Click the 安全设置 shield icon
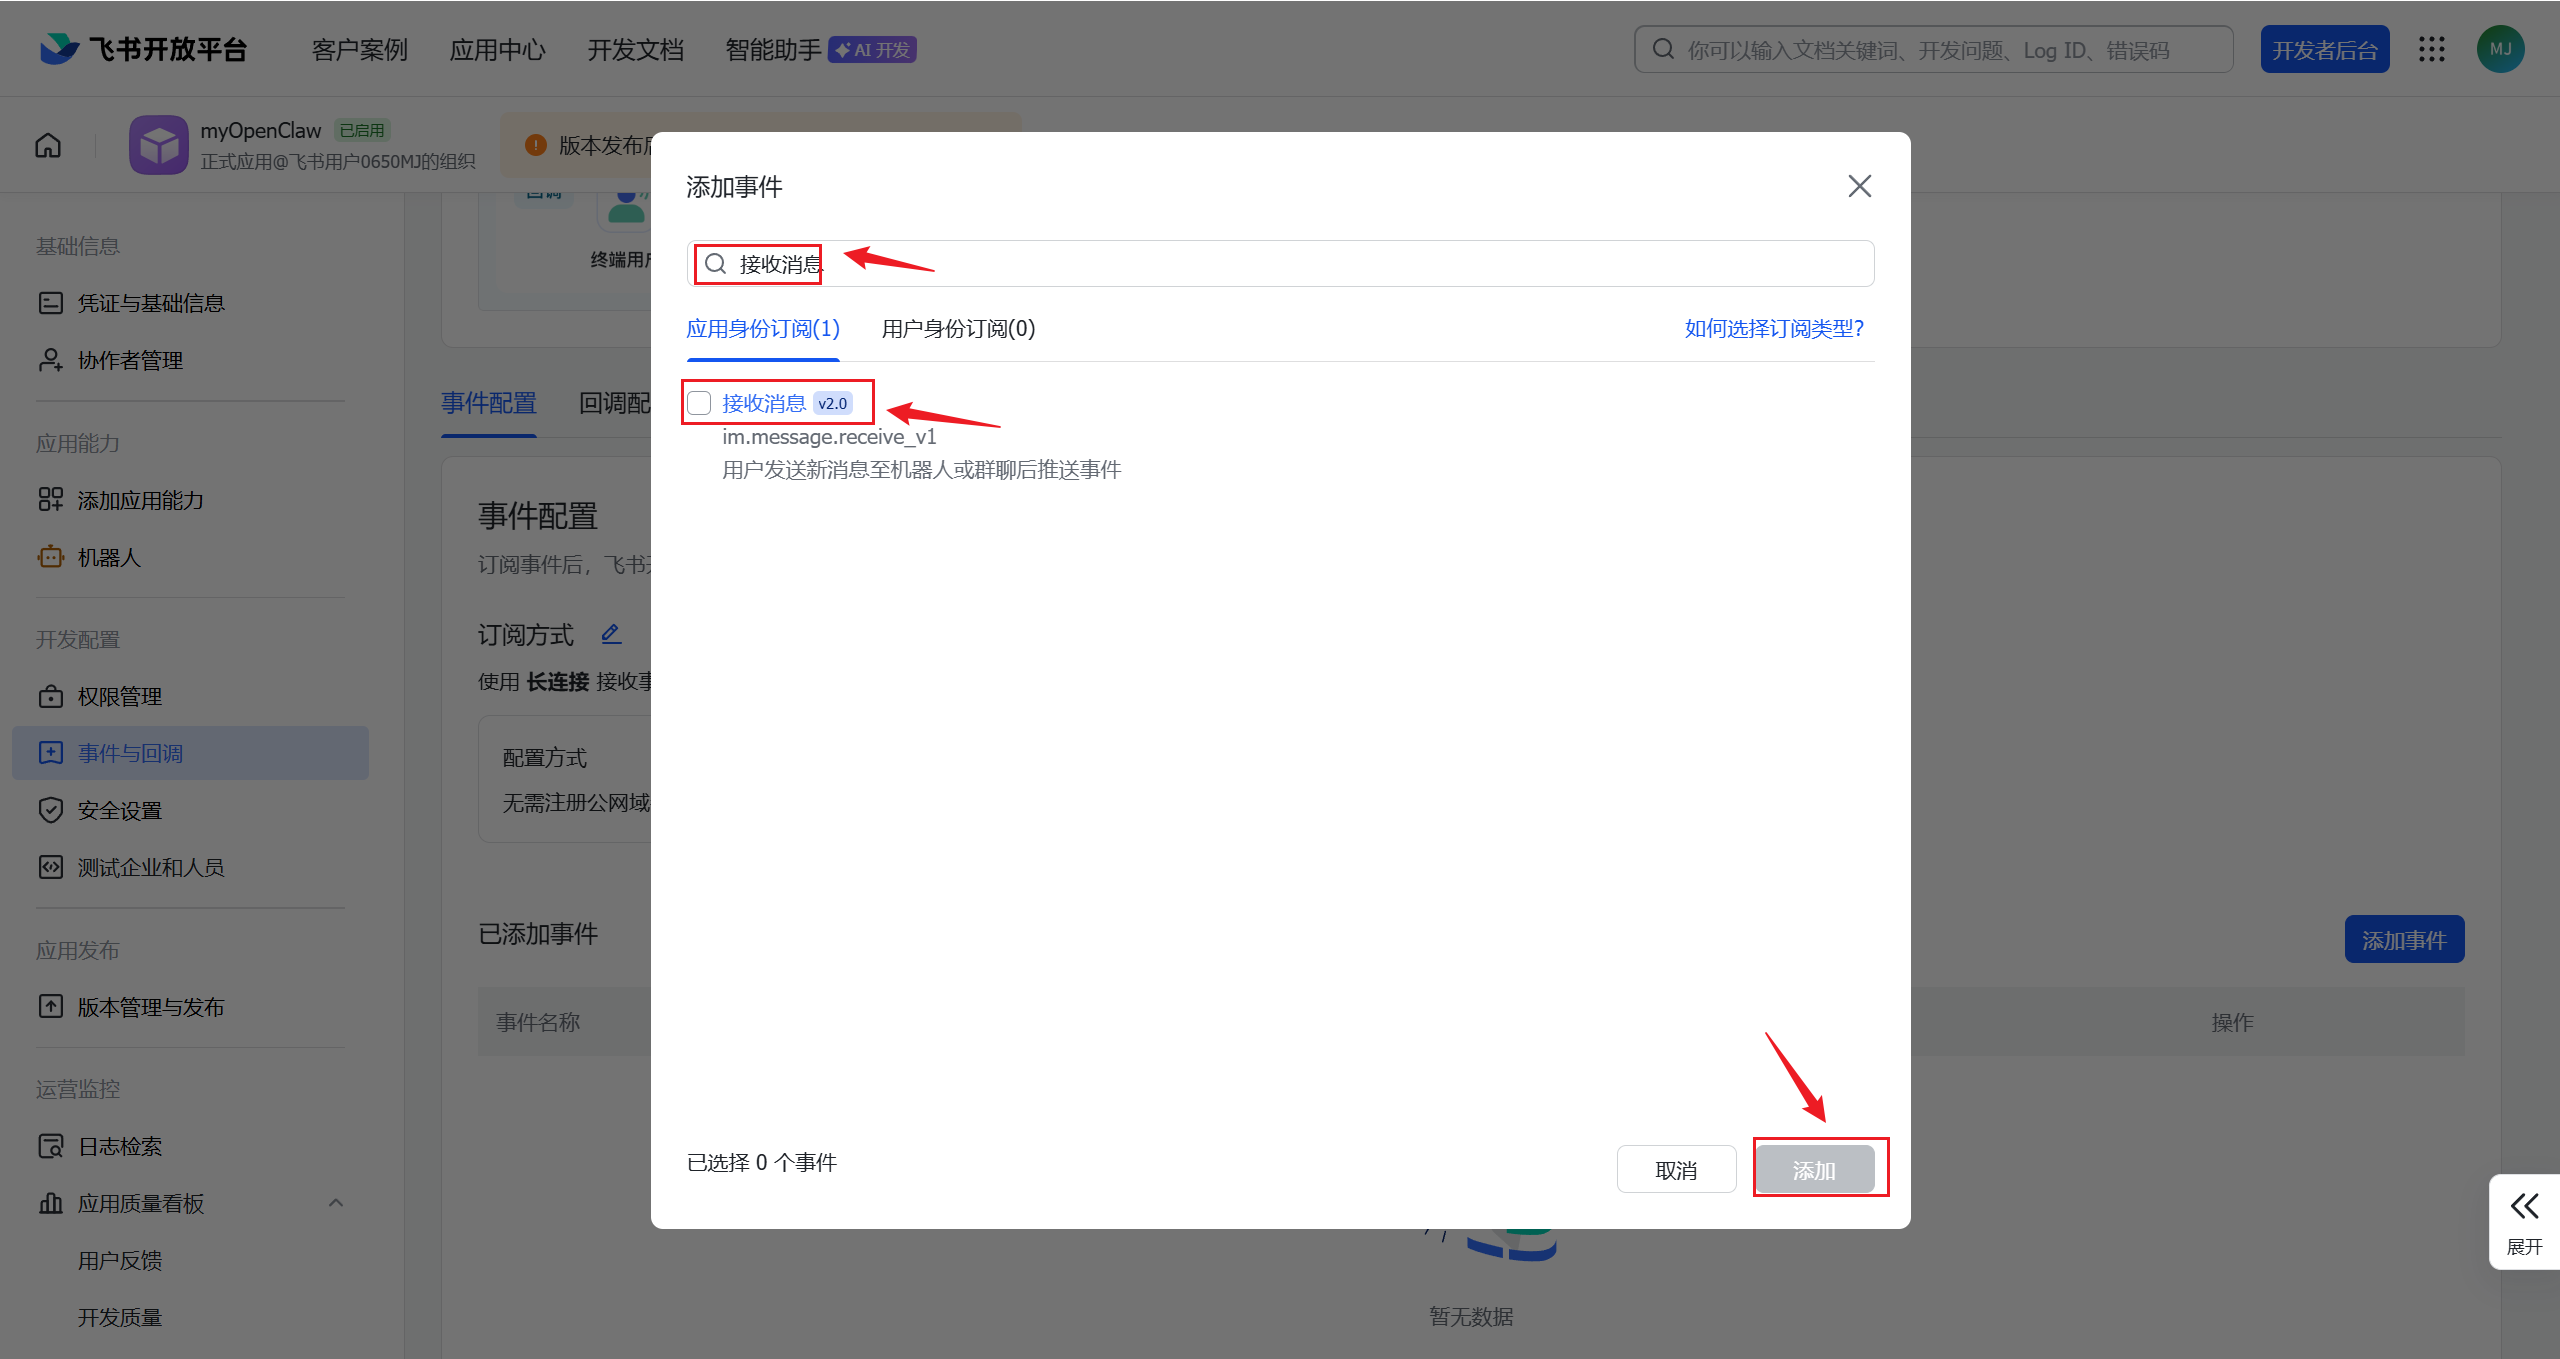Screen dimensions: 2560x1359 tap(50, 810)
